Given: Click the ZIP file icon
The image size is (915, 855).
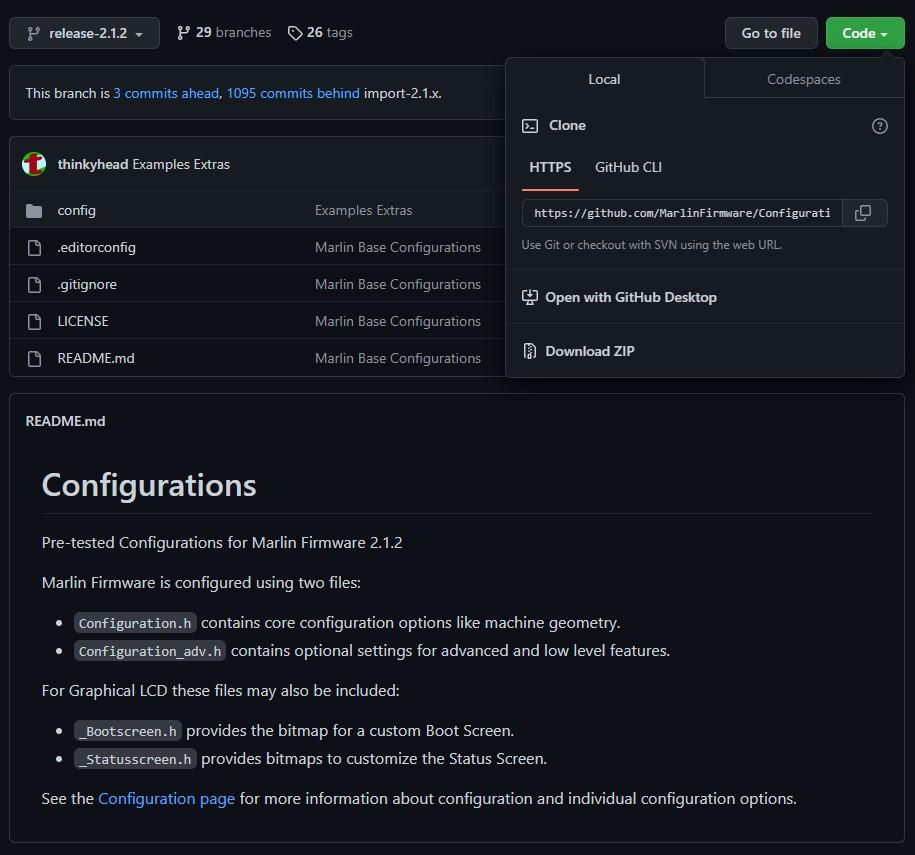Looking at the screenshot, I should pos(529,351).
